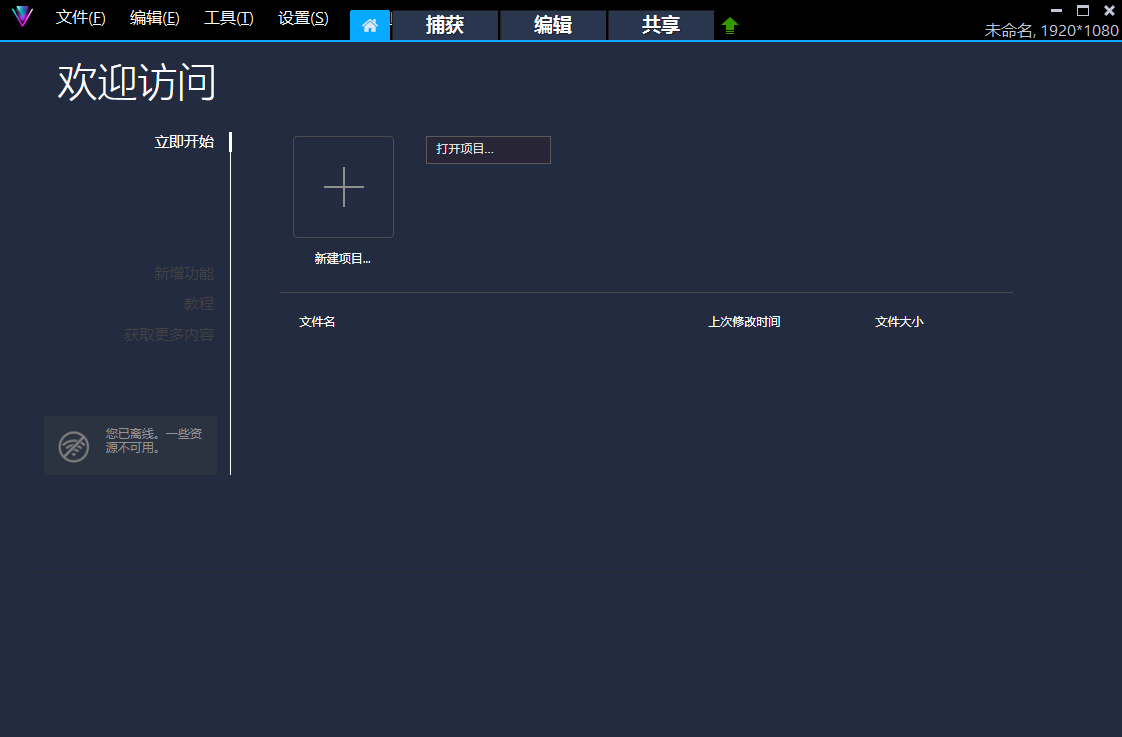The height and width of the screenshot is (737, 1122).
Task: Click the VideoStudio logo icon
Action: [x=22, y=17]
